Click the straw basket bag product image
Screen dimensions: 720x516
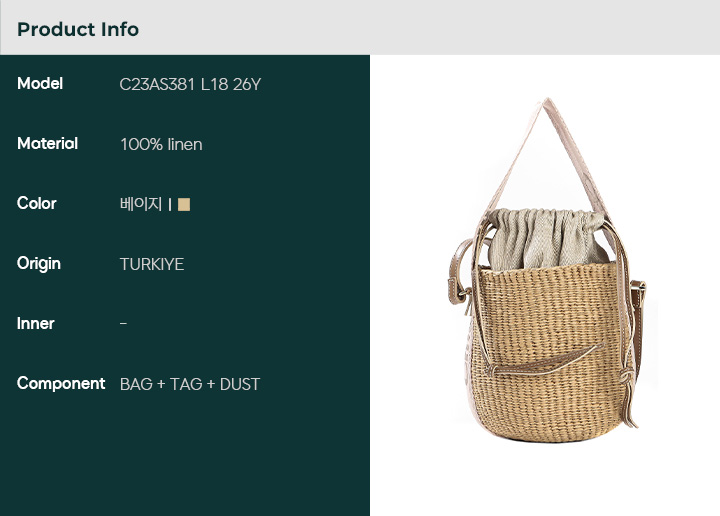[548, 270]
